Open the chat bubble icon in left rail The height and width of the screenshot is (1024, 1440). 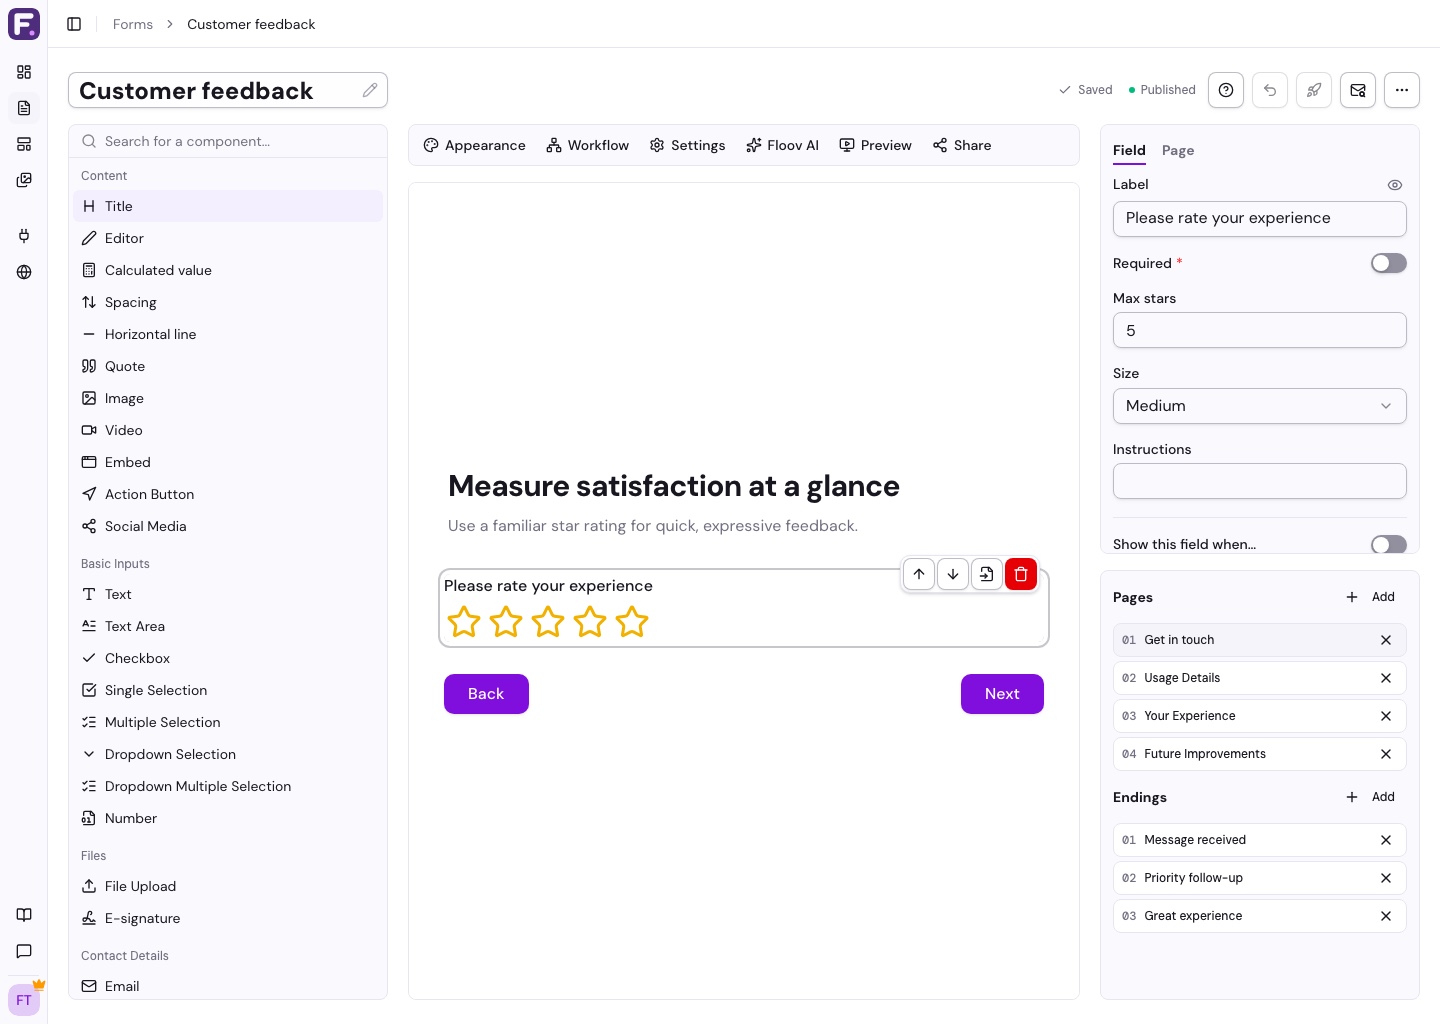(24, 951)
